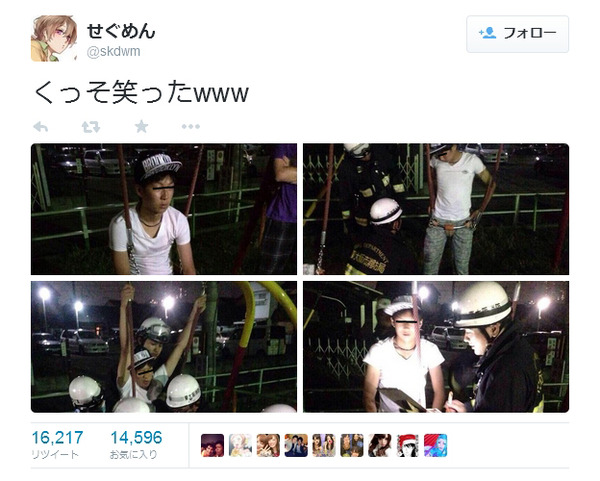Select retweeter avatar with Santa hat
Screen dimensions: 600x481
pos(408,445)
